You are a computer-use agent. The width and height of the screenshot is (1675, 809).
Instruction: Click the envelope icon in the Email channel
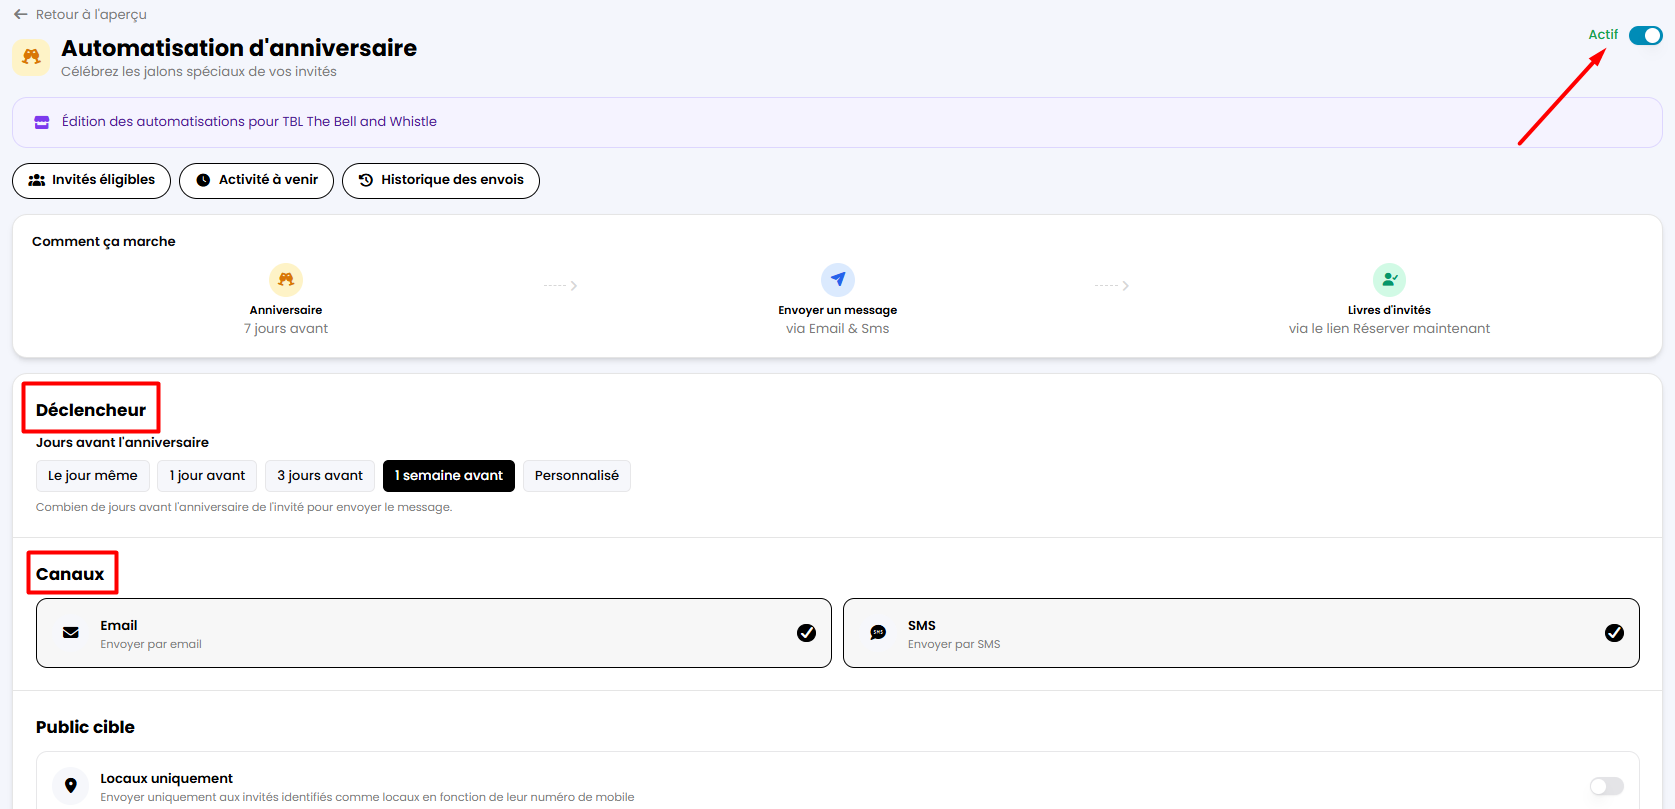tap(71, 633)
